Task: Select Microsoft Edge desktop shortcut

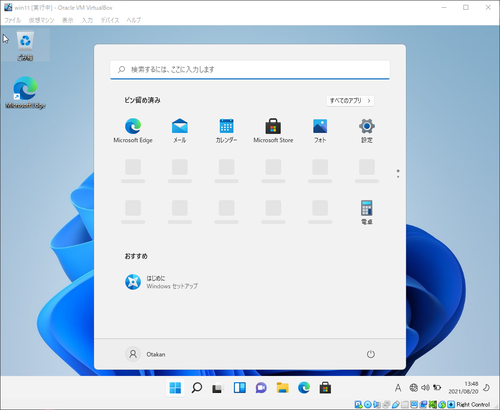Action: click(x=25, y=92)
